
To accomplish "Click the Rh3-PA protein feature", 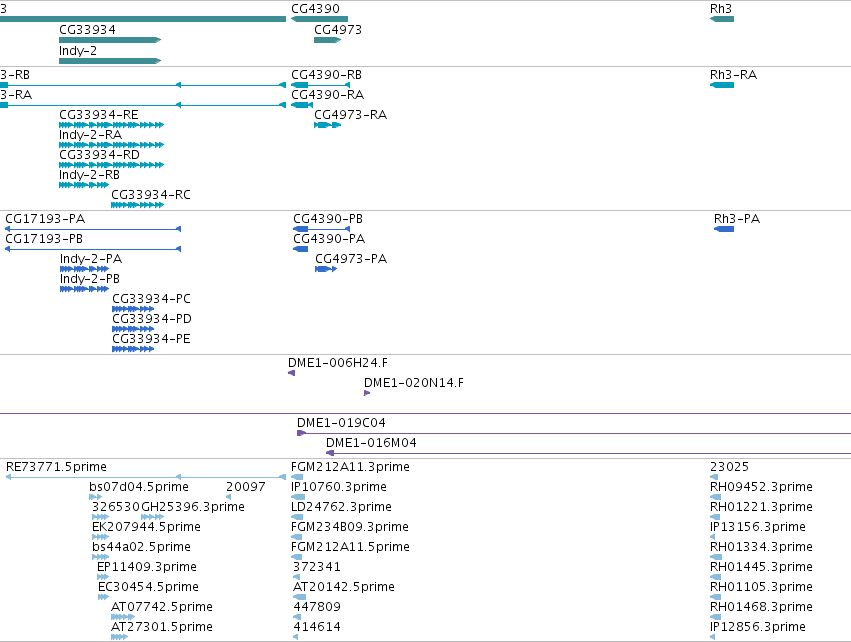I will 724,229.
